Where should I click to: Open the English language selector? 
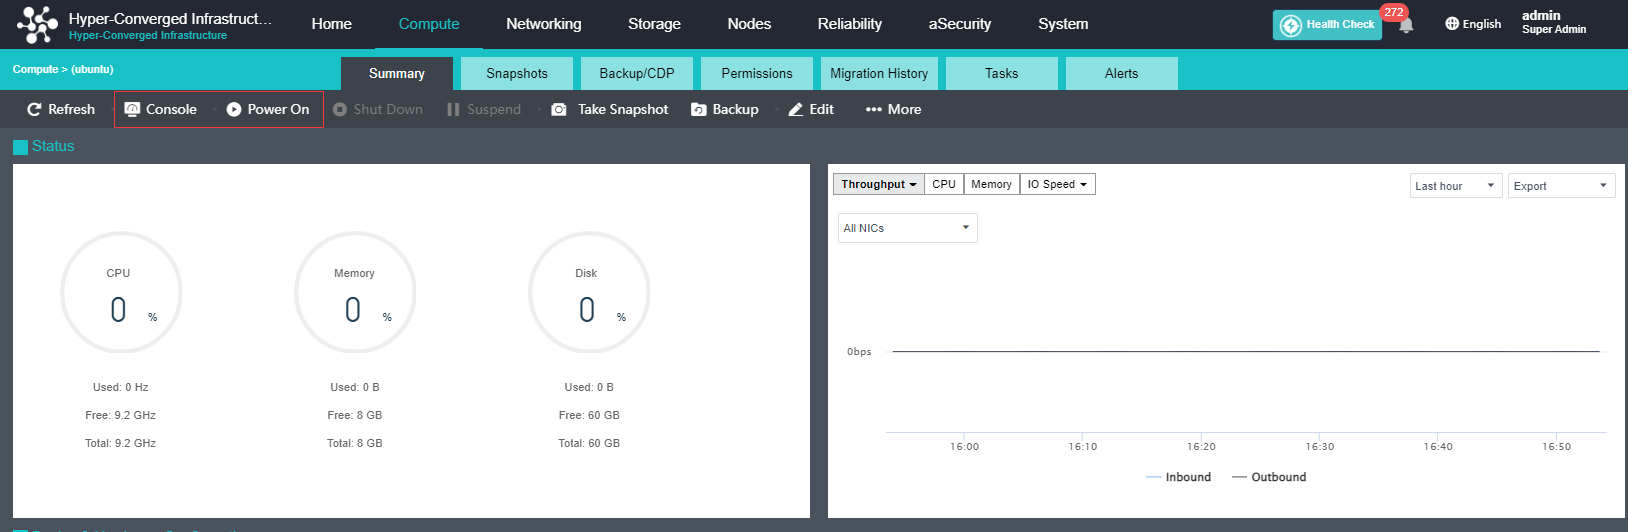[1473, 24]
